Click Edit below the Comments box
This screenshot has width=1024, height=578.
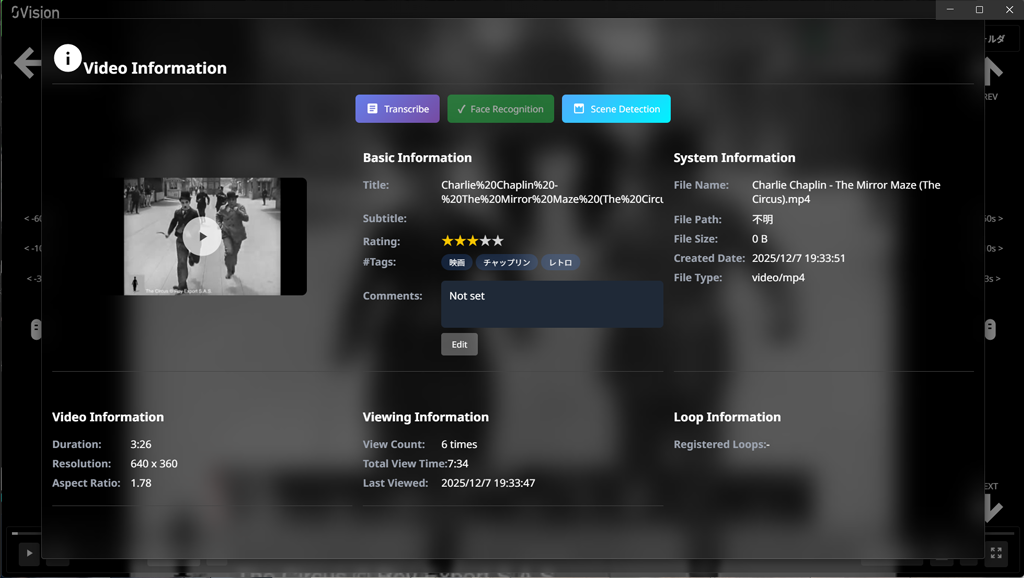(x=459, y=344)
